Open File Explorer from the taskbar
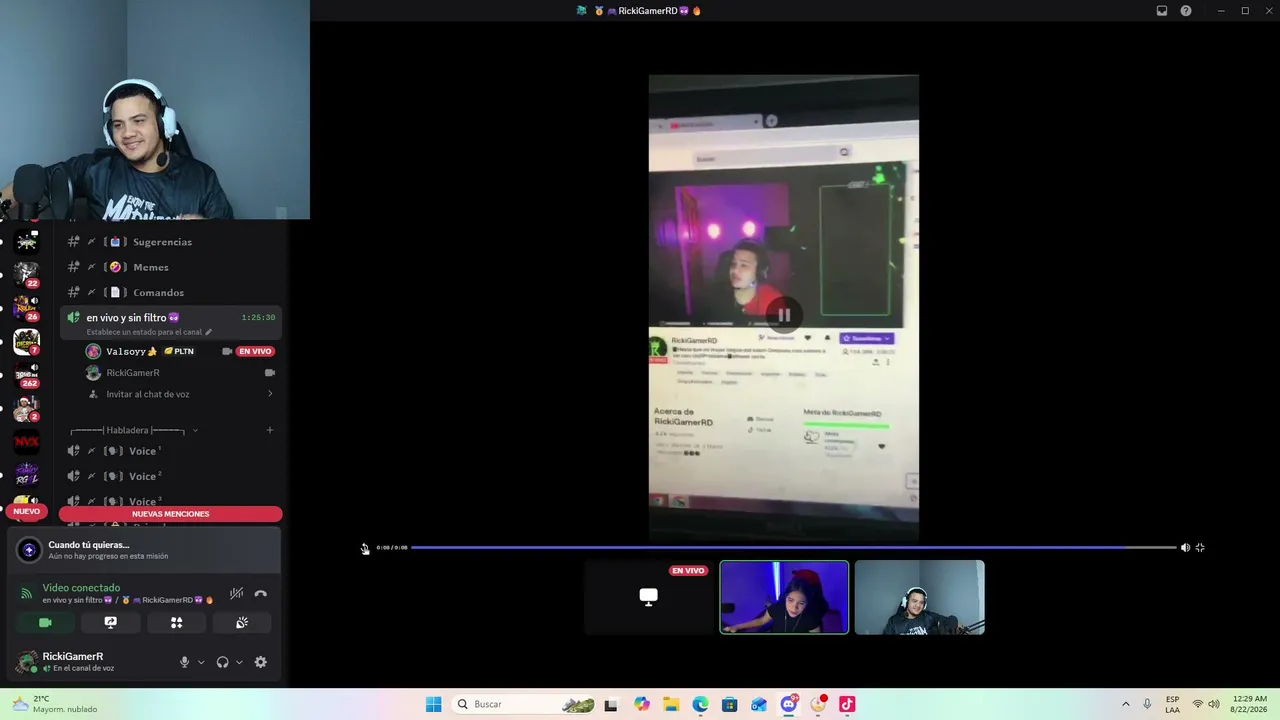The height and width of the screenshot is (720, 1280). coord(671,704)
